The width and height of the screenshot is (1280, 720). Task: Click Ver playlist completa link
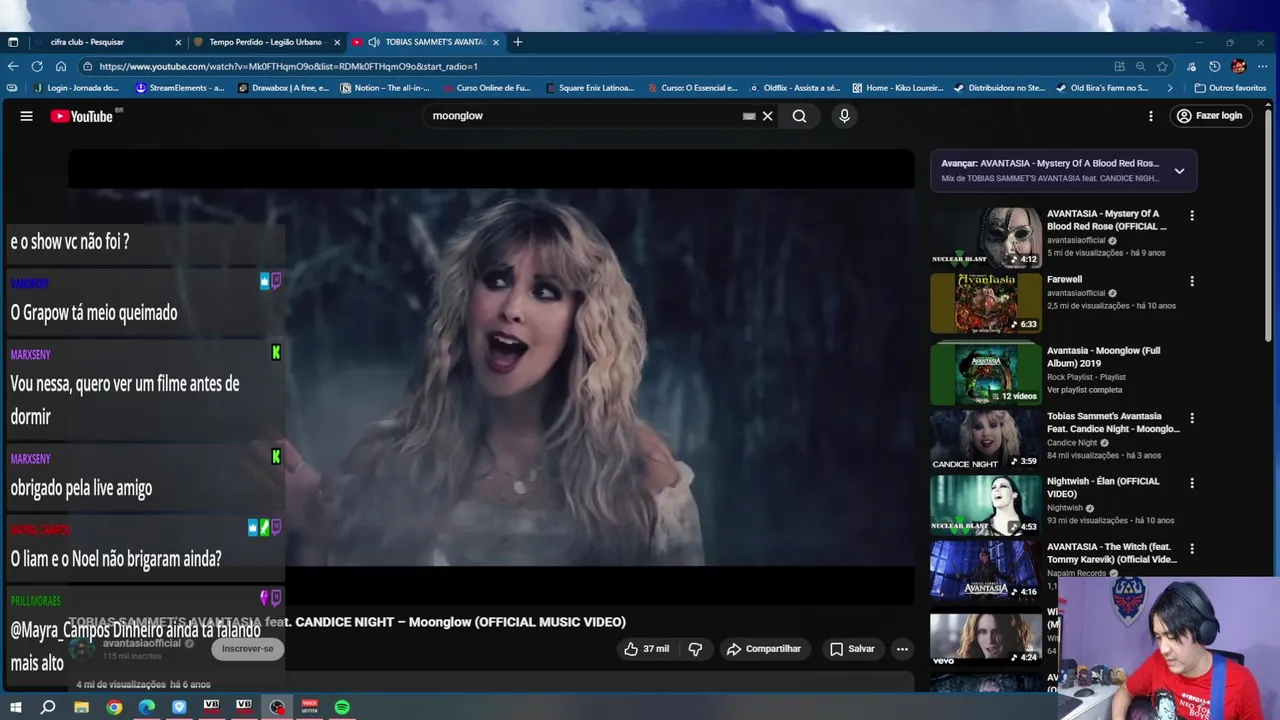[1085, 390]
